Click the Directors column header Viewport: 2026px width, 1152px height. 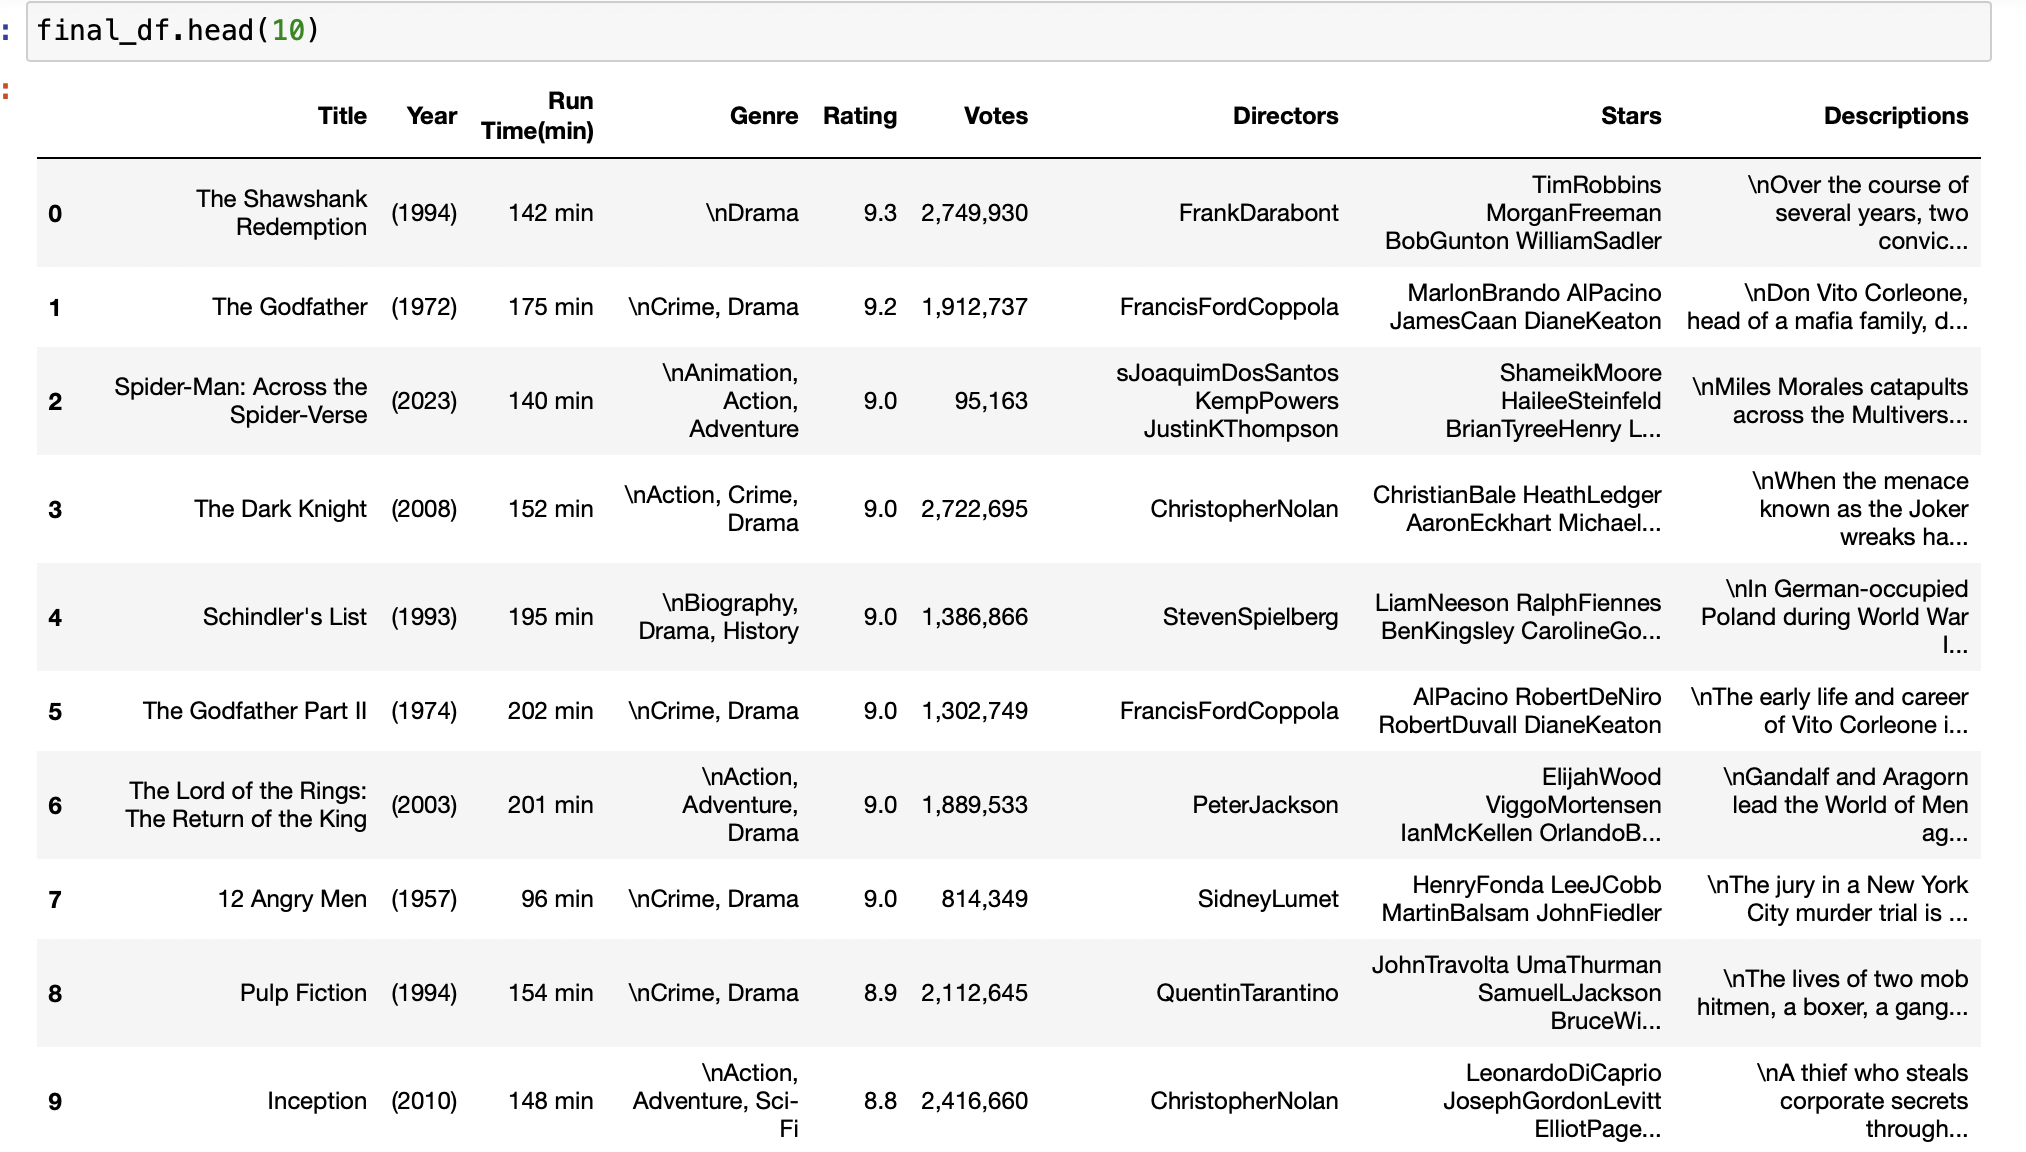coord(1286,116)
